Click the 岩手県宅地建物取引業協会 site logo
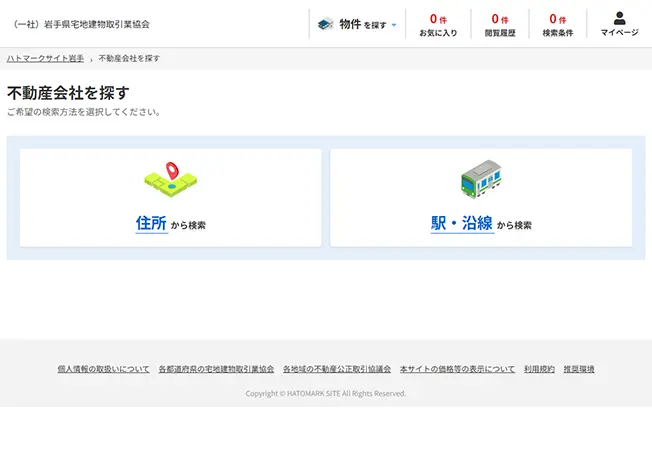Screen dimensions: 652x471 (82, 24)
